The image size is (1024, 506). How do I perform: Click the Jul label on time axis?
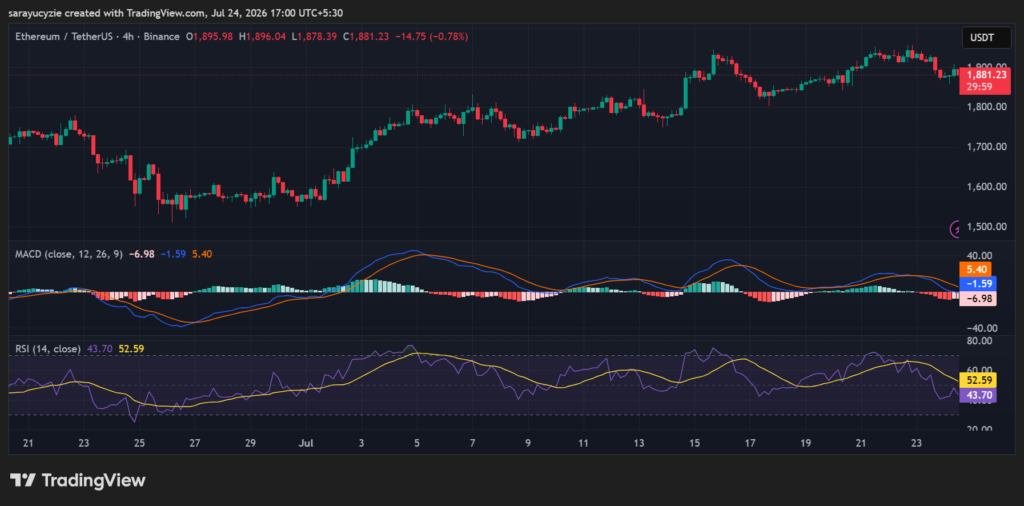tap(305, 443)
